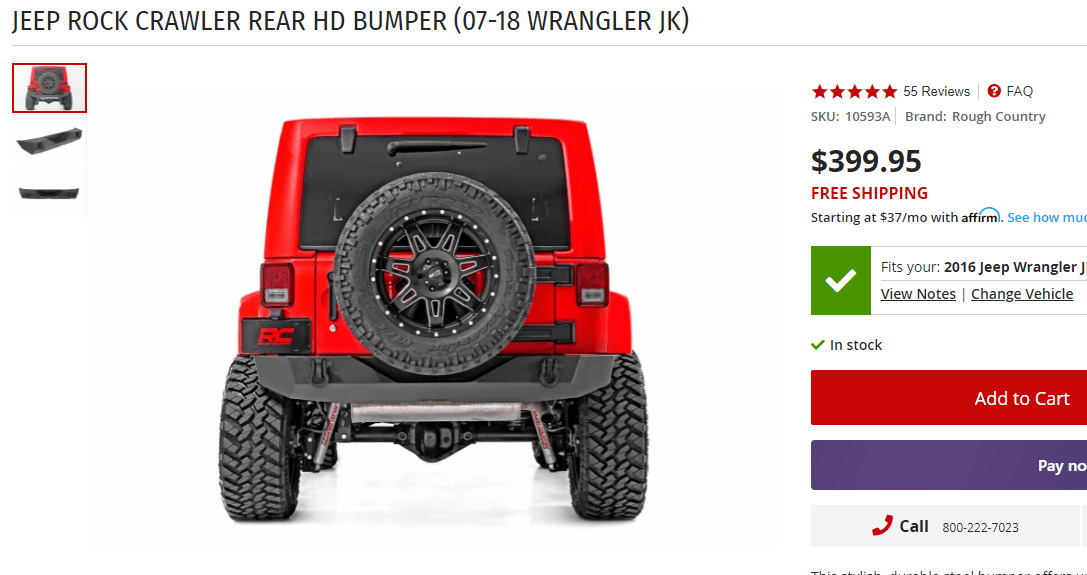Select the second bumper angle thumbnail
The height and width of the screenshot is (575, 1087).
(49, 141)
